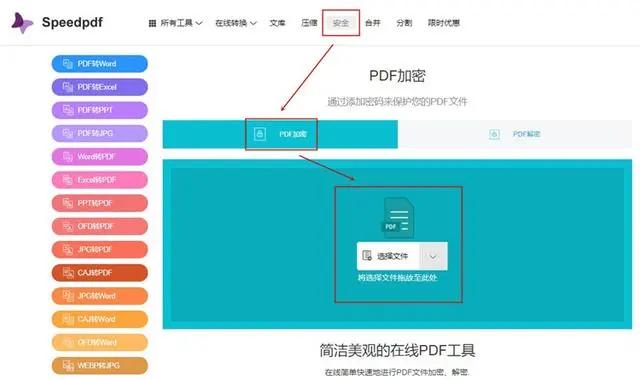Go to the 压缩 menu item
640x380 pixels.
click(309, 23)
